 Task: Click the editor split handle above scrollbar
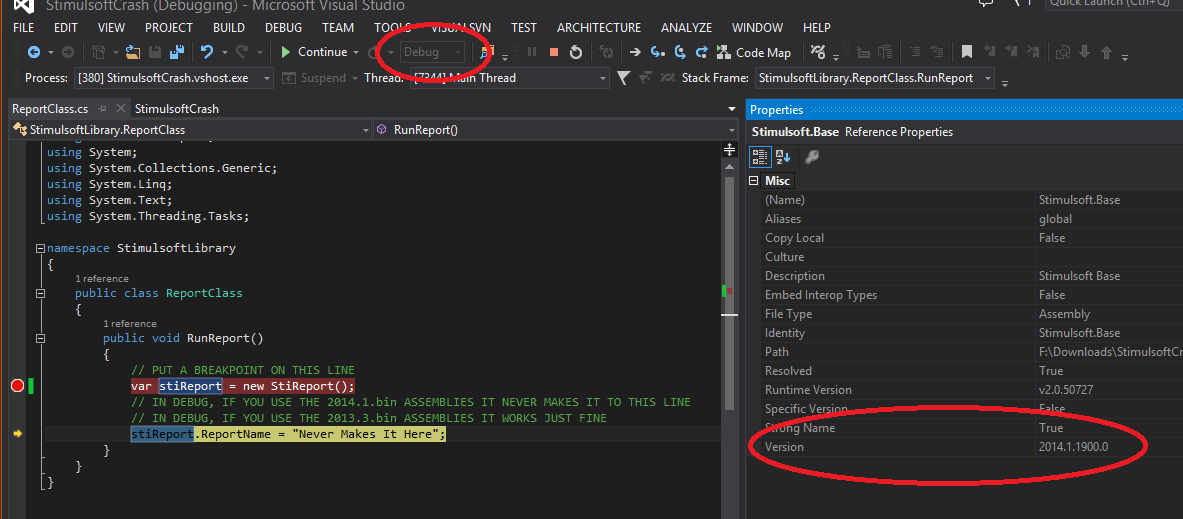tap(730, 149)
